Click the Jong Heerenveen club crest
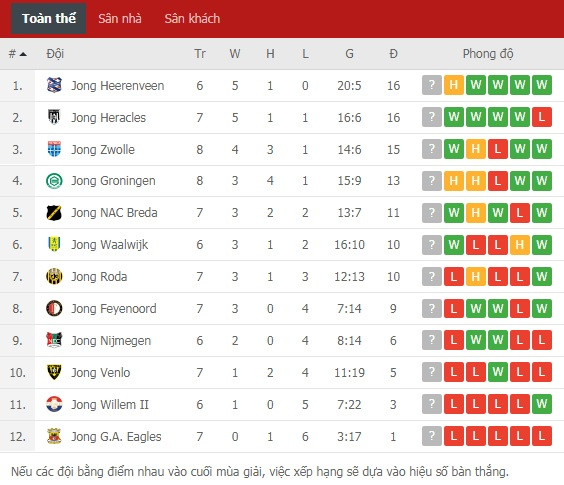Viewport: 564px width, 485px height. (54, 85)
